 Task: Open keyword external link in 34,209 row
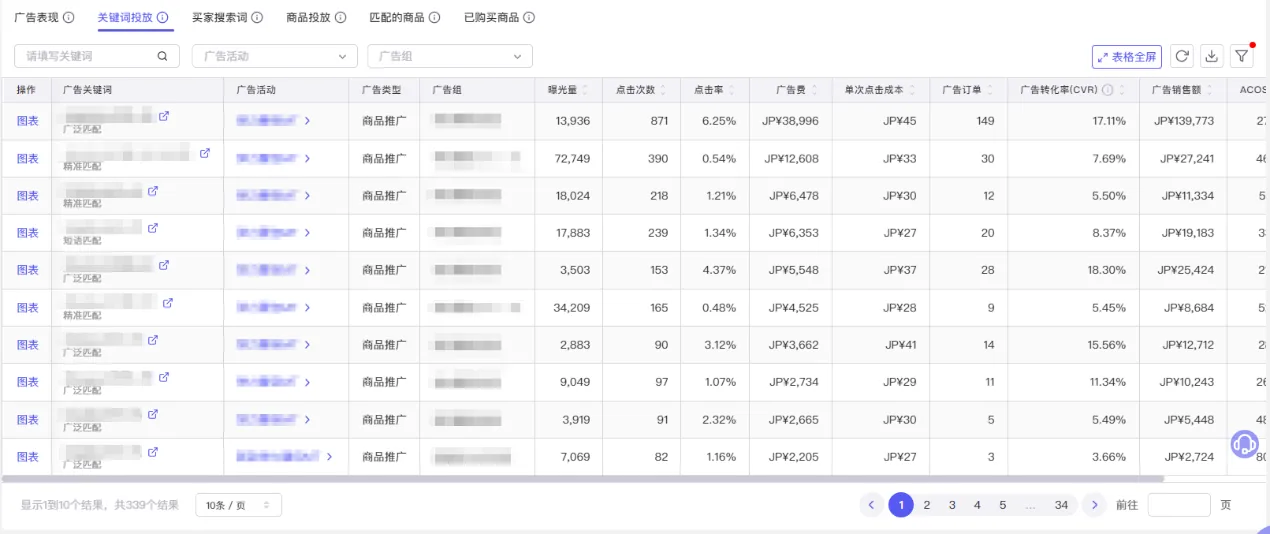pyautogui.click(x=168, y=302)
